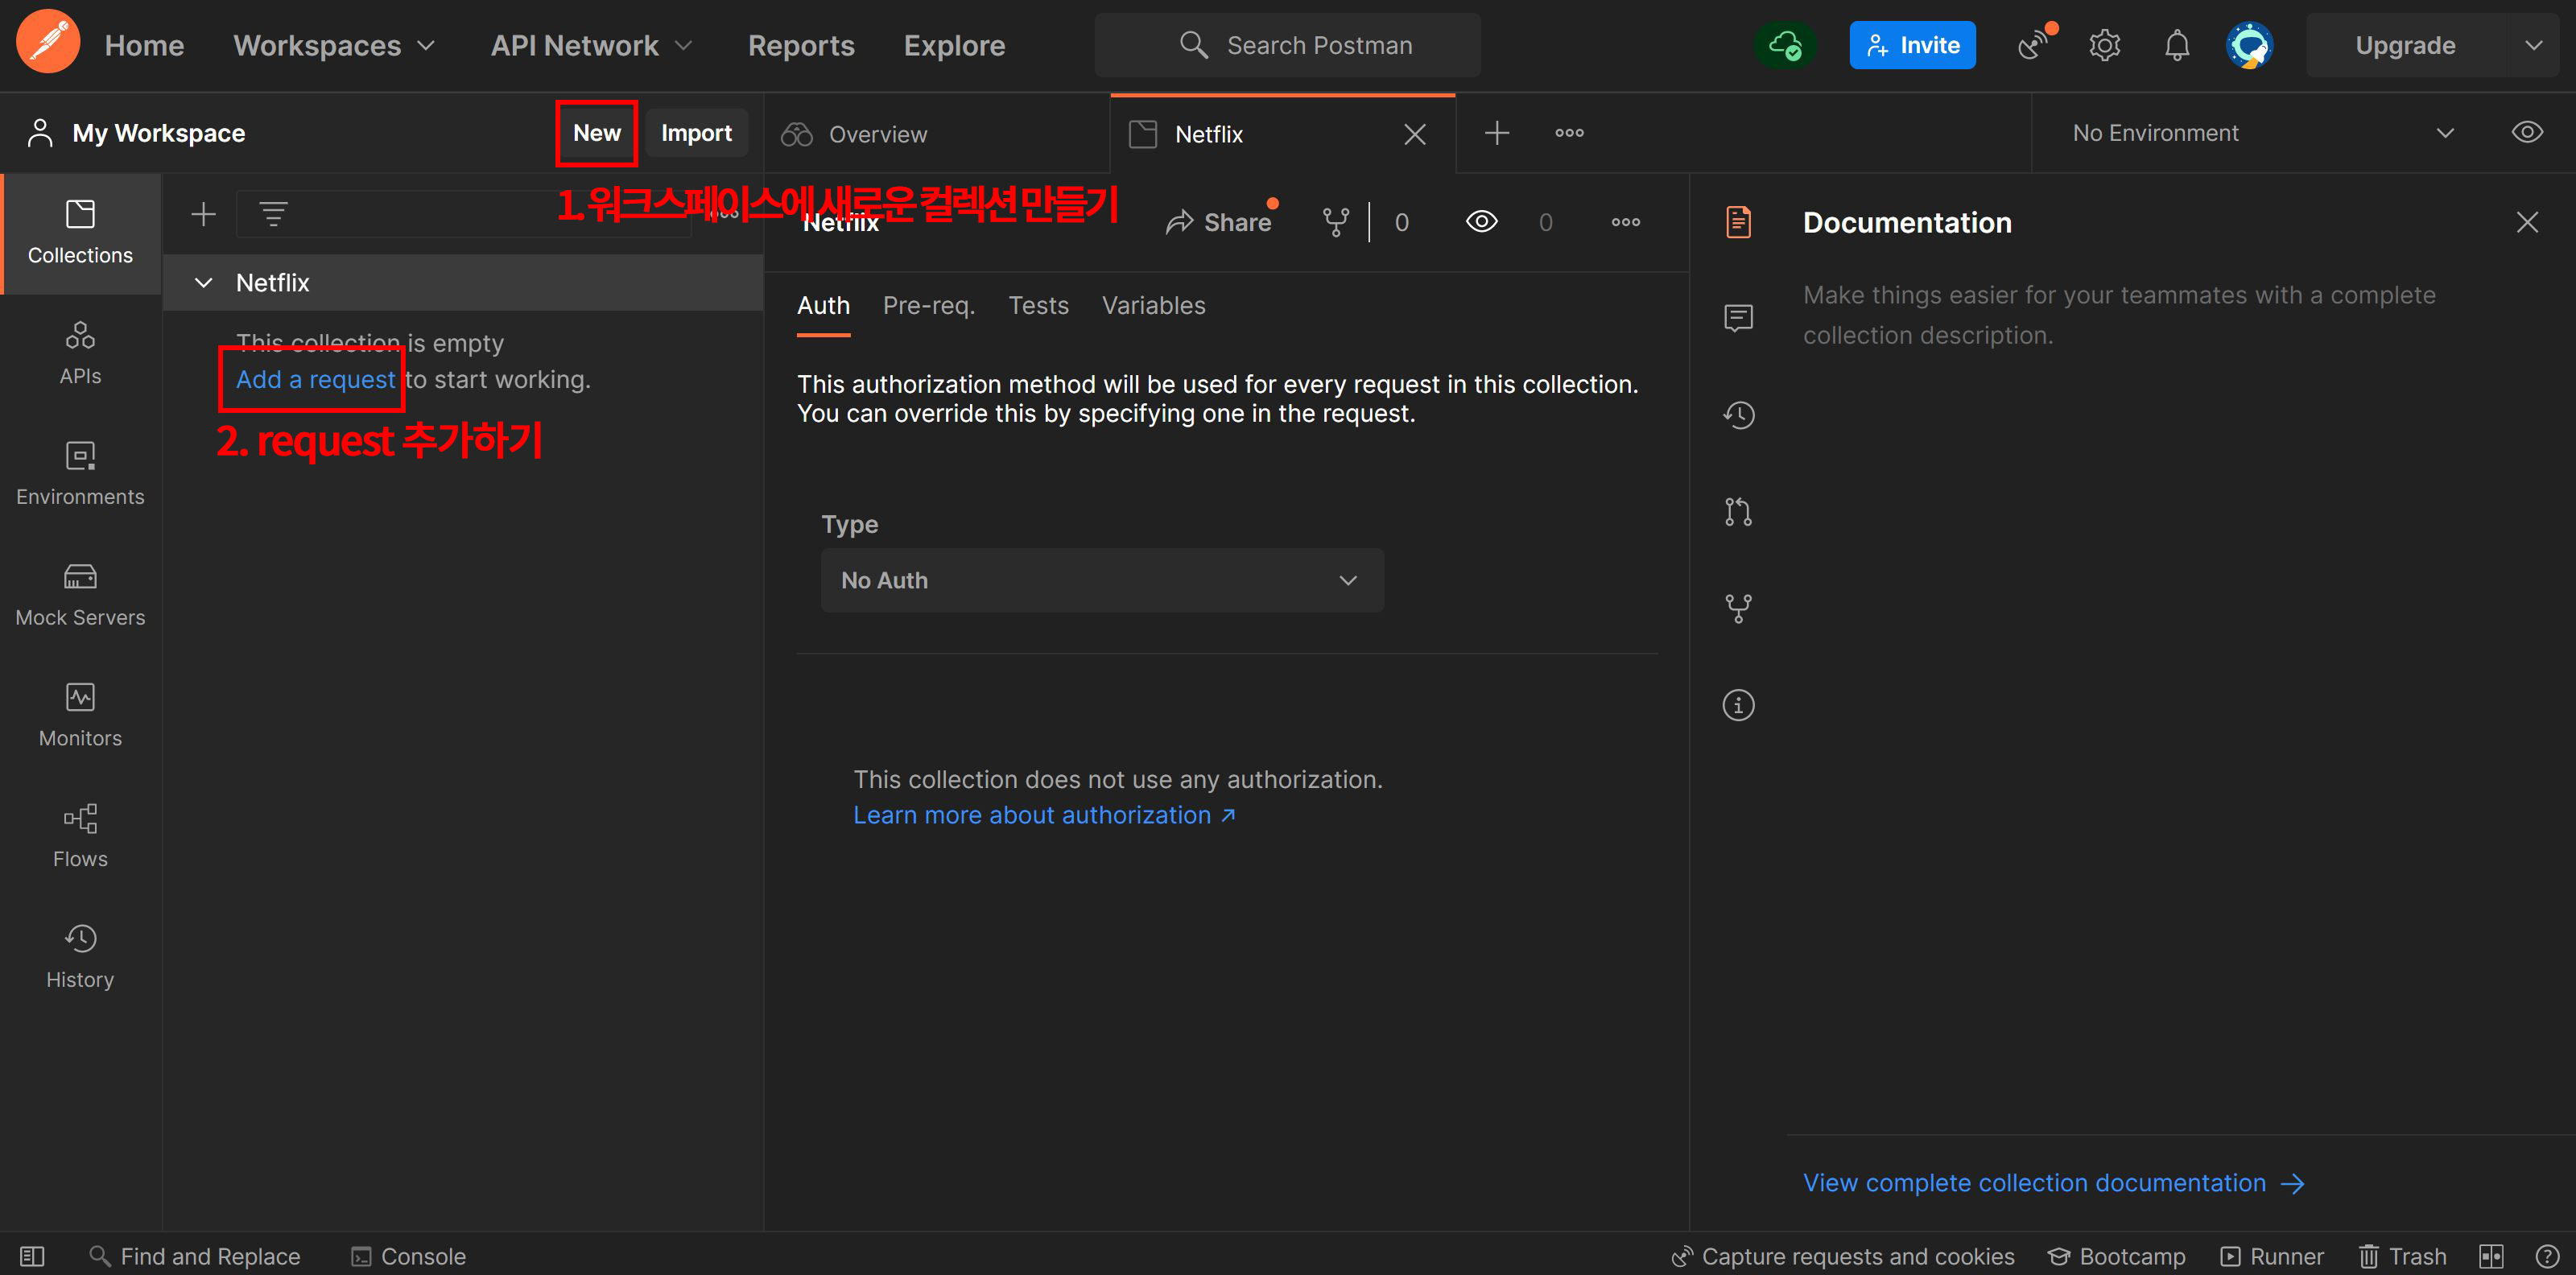2576x1275 pixels.
Task: Open View complete collection documentation link
Action: coord(2054,1183)
